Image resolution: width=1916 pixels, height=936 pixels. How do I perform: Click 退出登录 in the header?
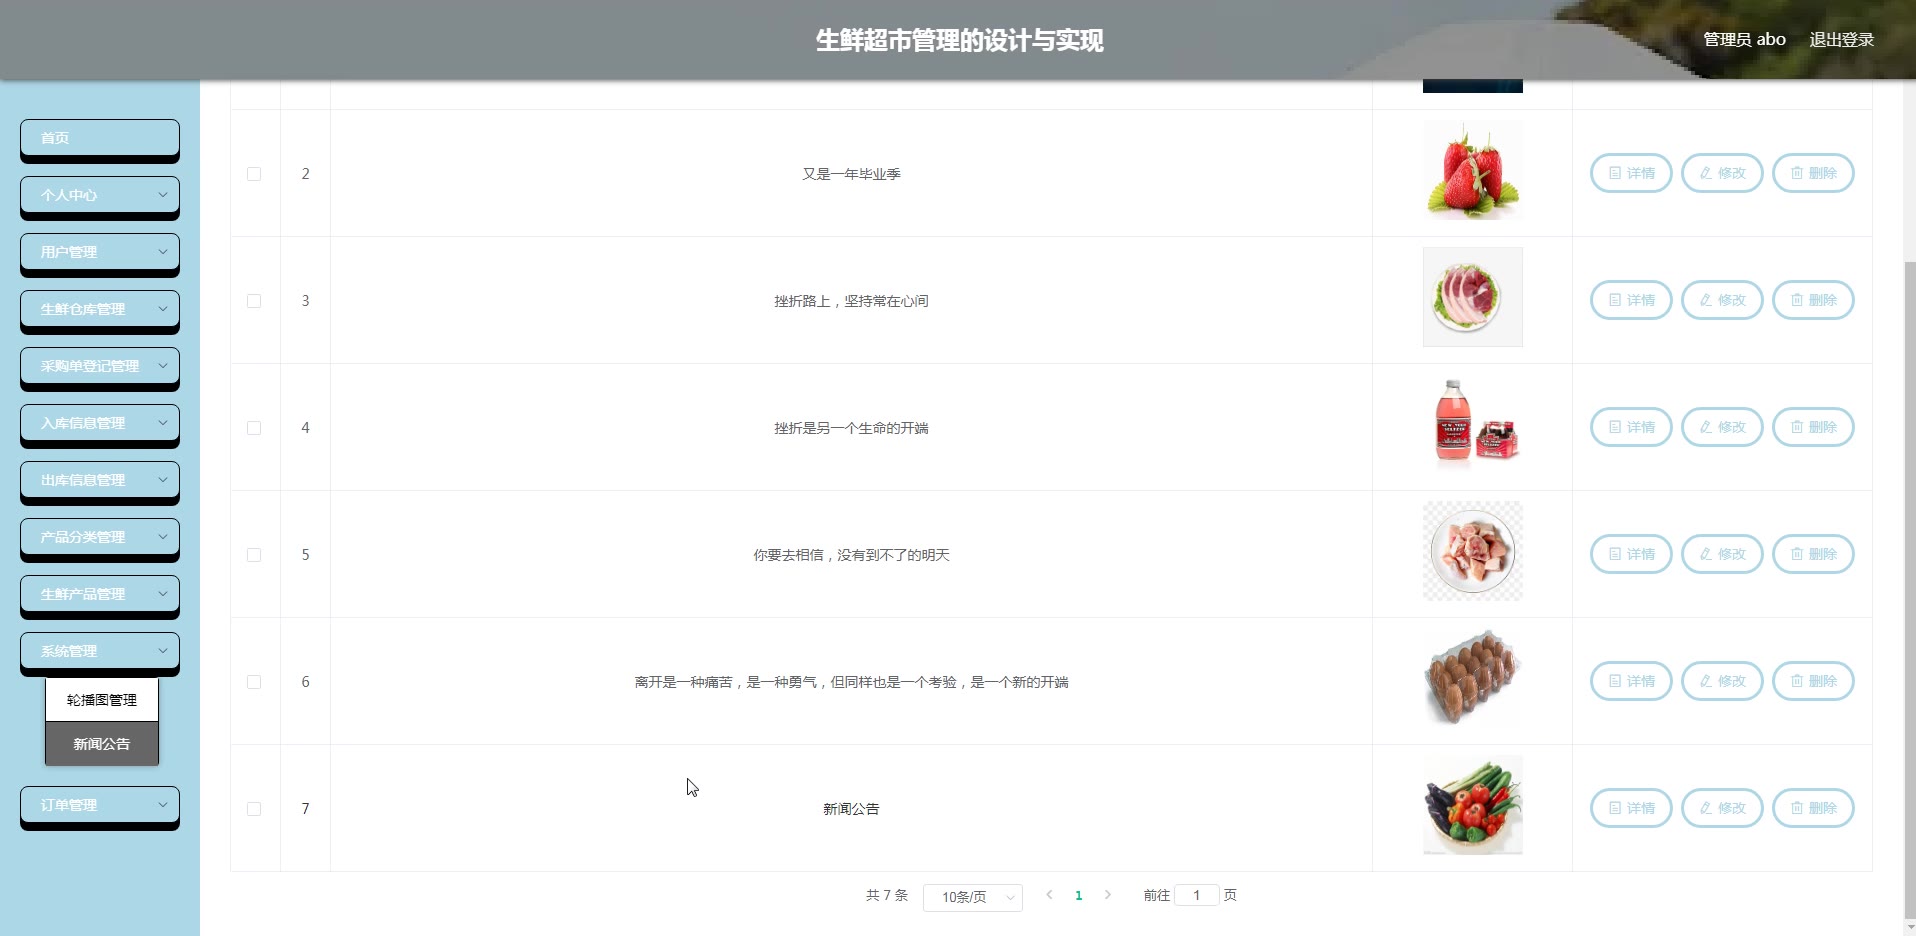click(x=1841, y=40)
